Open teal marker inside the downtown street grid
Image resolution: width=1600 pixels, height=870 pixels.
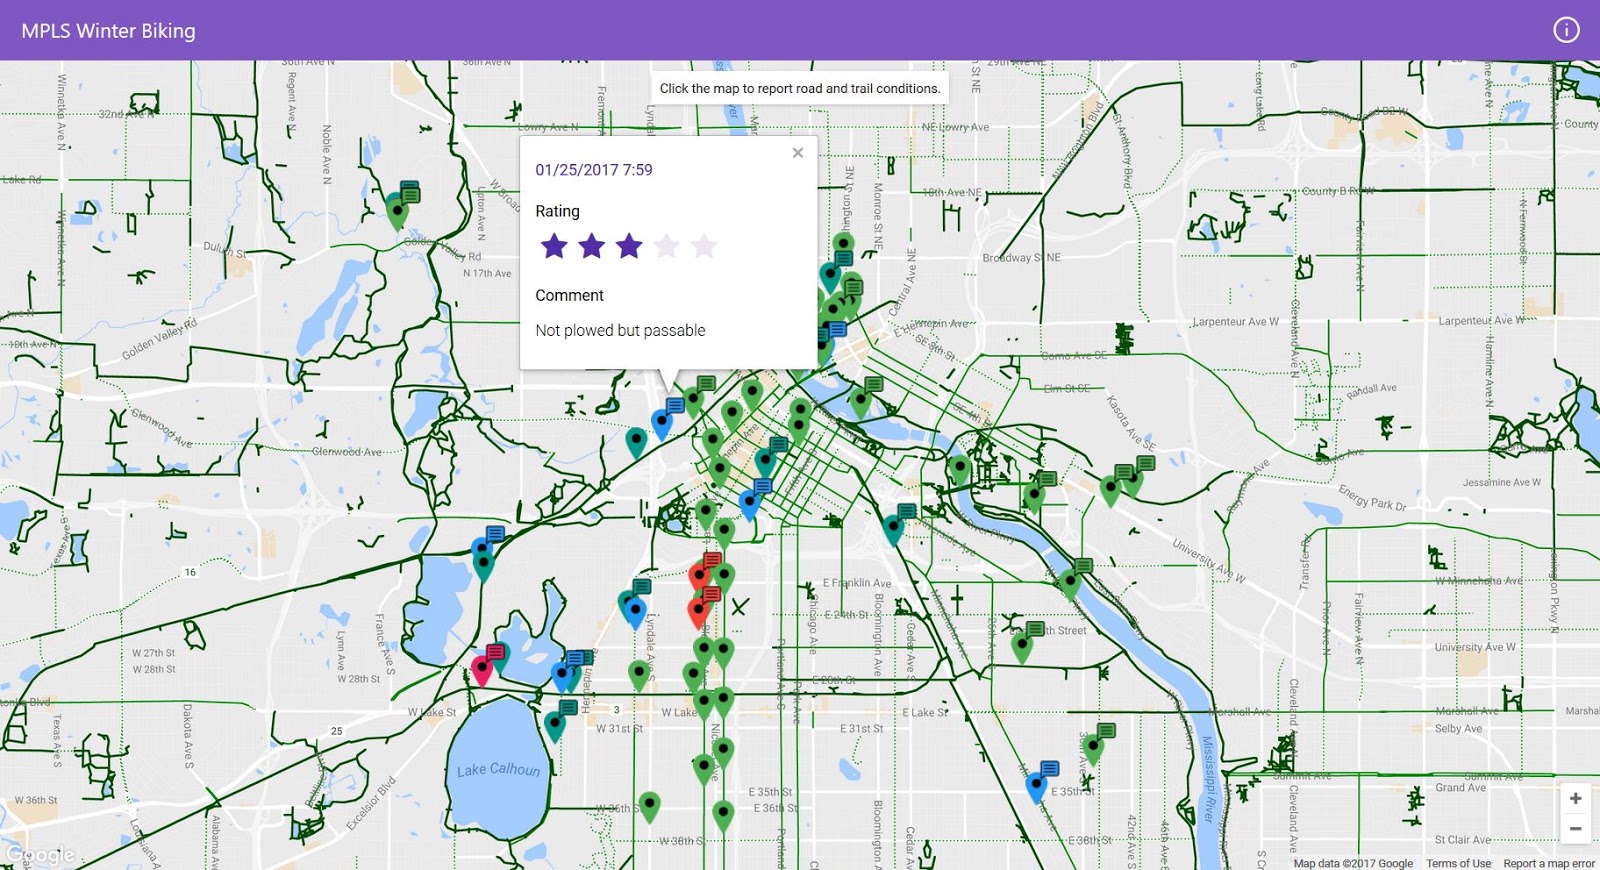point(765,464)
